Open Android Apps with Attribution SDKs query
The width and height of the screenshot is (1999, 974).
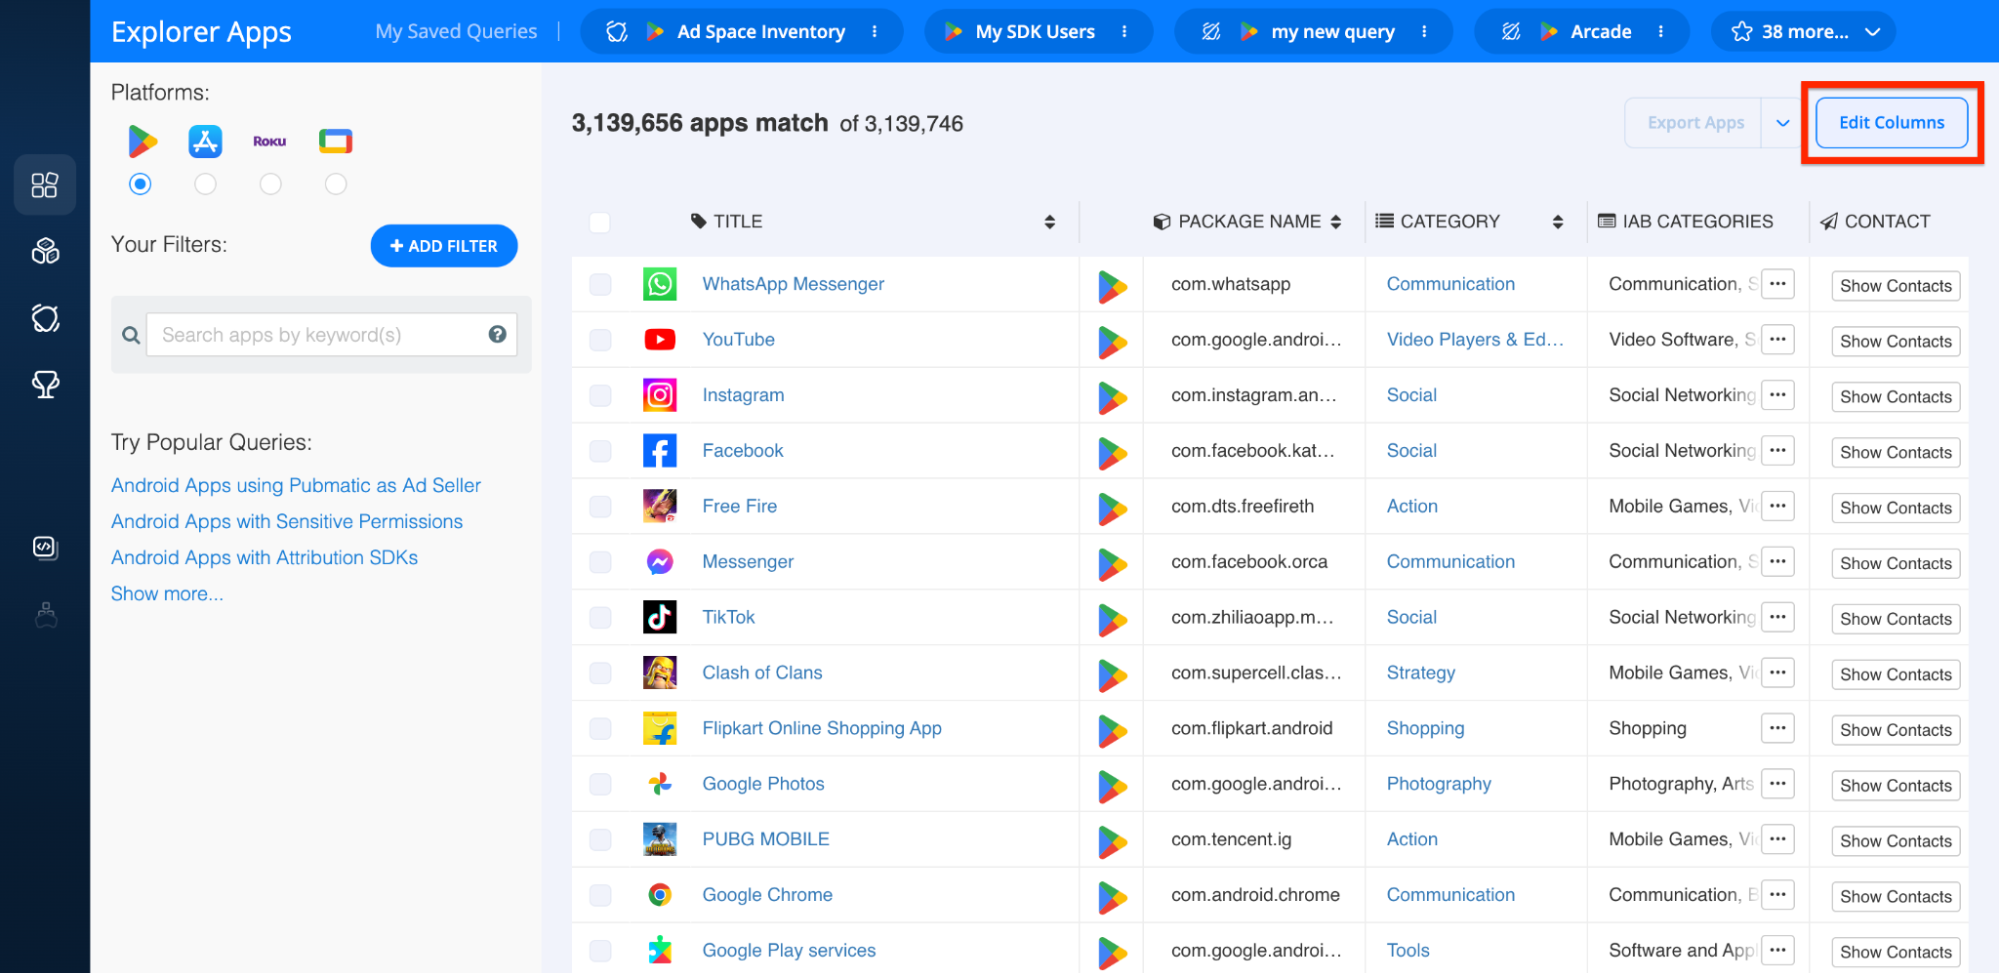264,557
